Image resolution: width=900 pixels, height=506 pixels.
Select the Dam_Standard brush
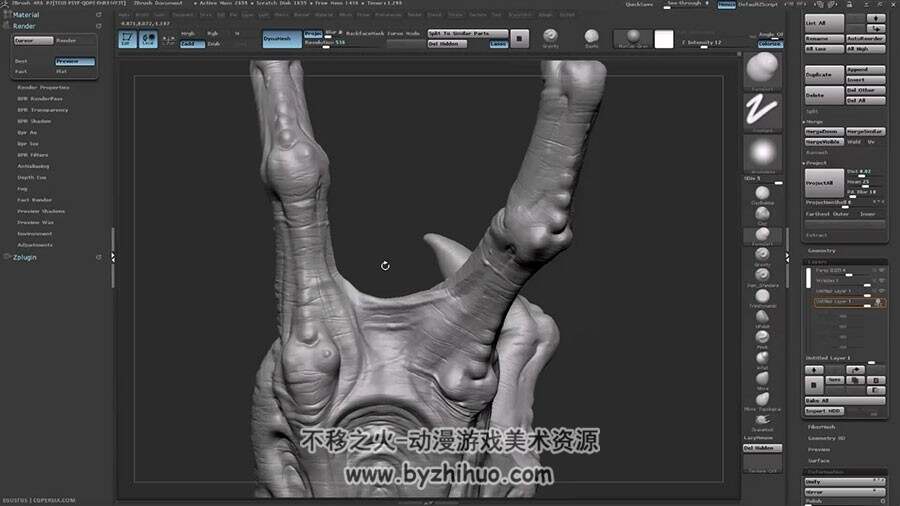[x=762, y=276]
